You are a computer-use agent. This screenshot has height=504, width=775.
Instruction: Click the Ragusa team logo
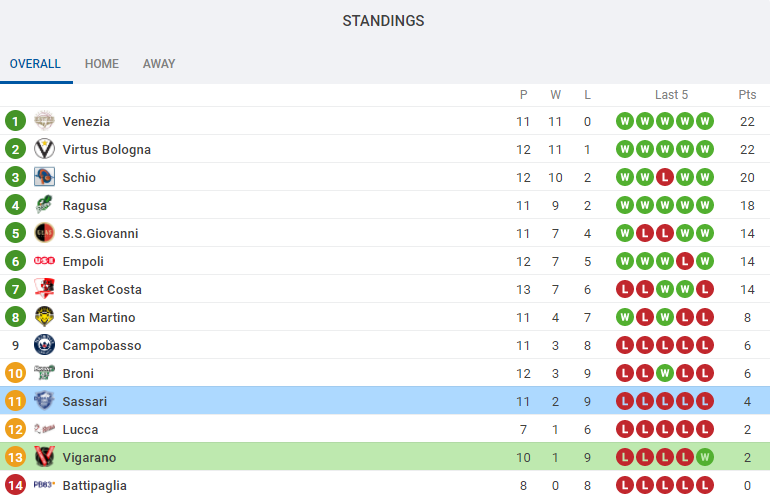(x=44, y=205)
